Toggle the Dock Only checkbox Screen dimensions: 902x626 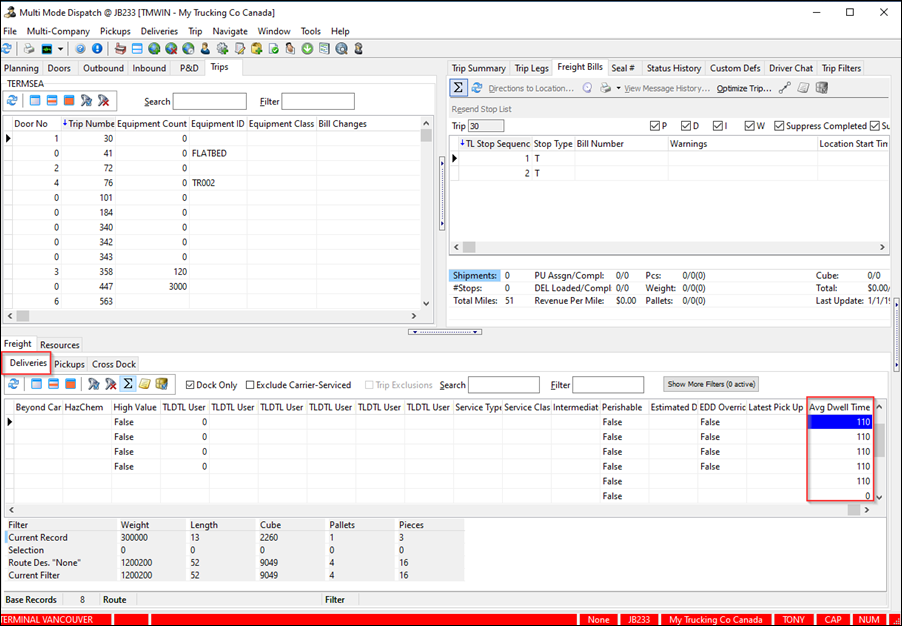(x=191, y=385)
